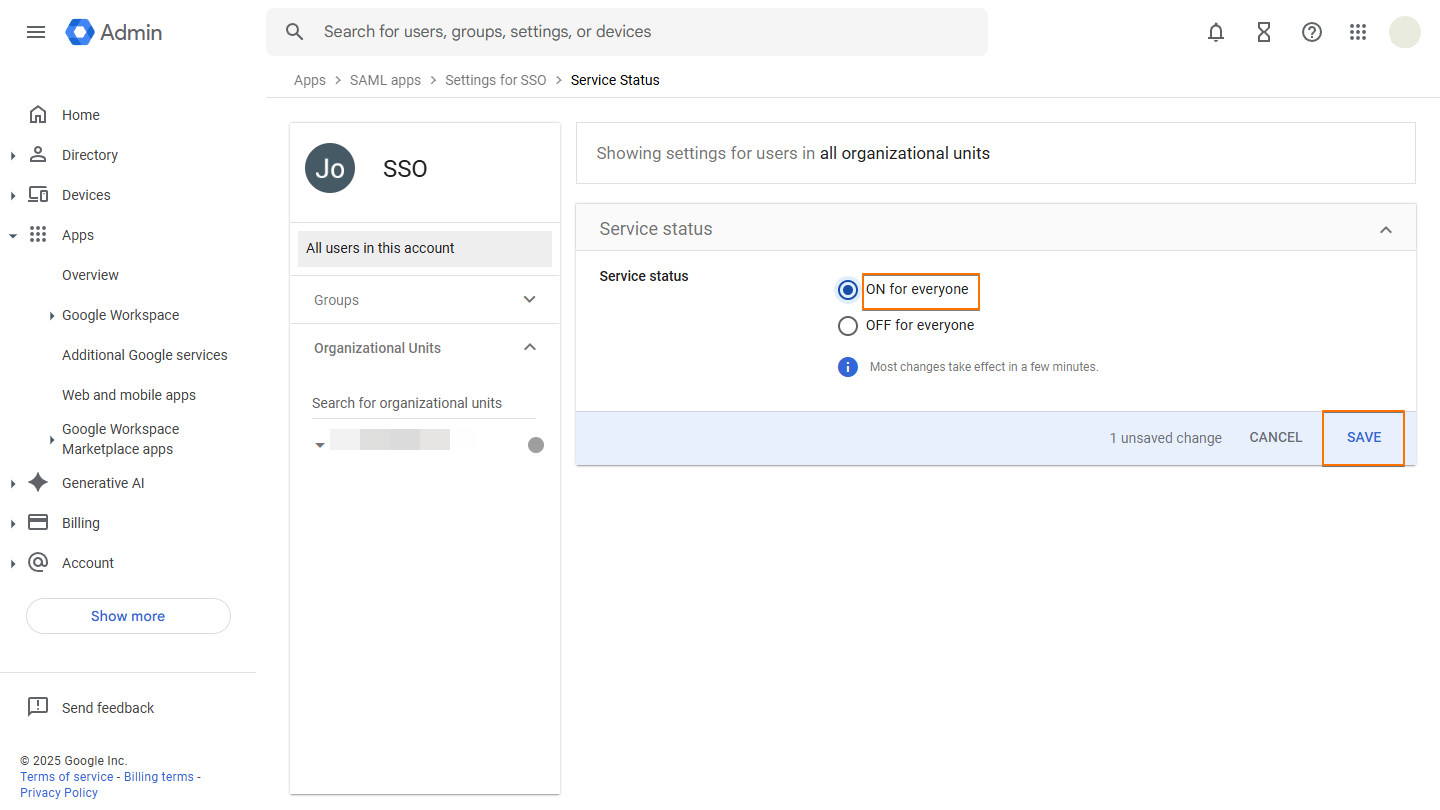Open the Help menu question mark
The width and height of the screenshot is (1440, 810).
pyautogui.click(x=1312, y=31)
